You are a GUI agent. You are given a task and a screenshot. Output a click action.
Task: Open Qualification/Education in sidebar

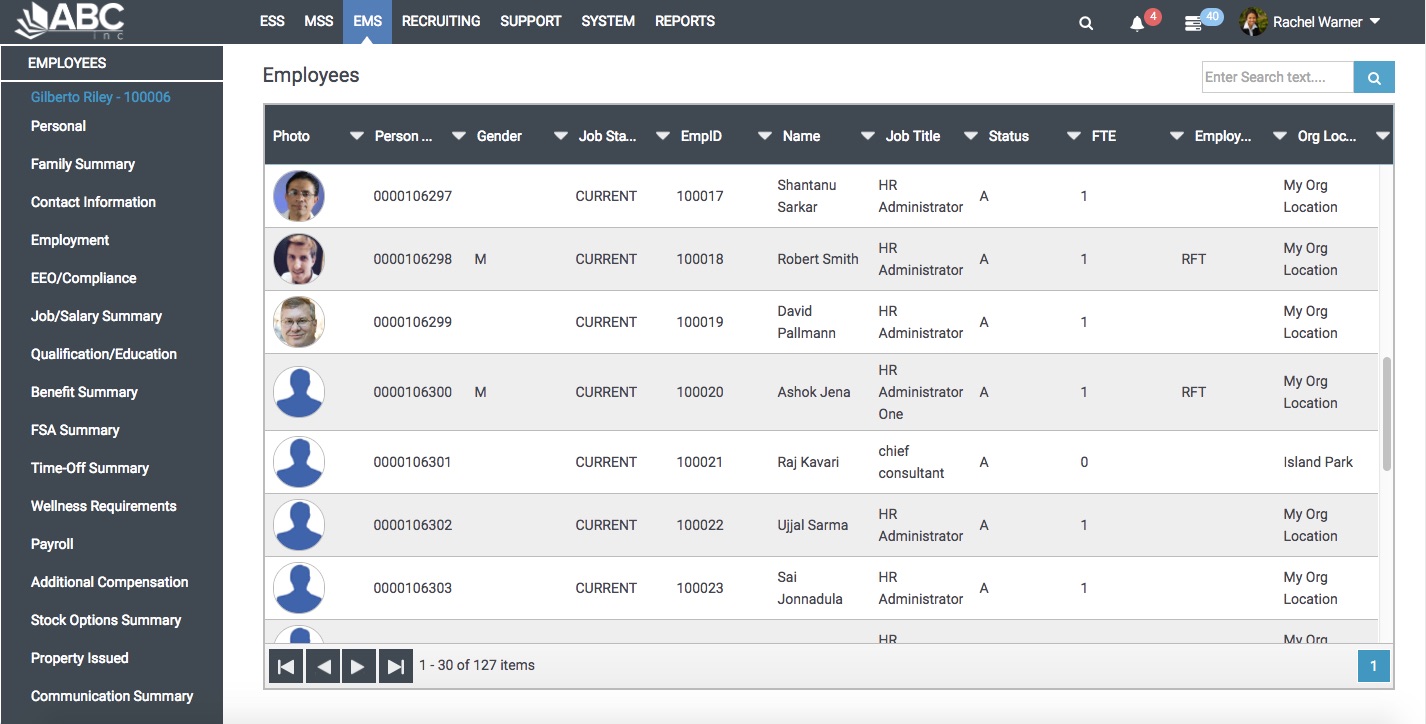(x=104, y=354)
